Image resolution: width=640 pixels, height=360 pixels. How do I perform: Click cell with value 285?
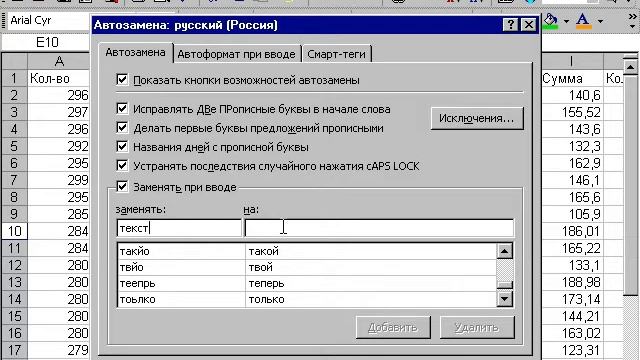pos(59,214)
